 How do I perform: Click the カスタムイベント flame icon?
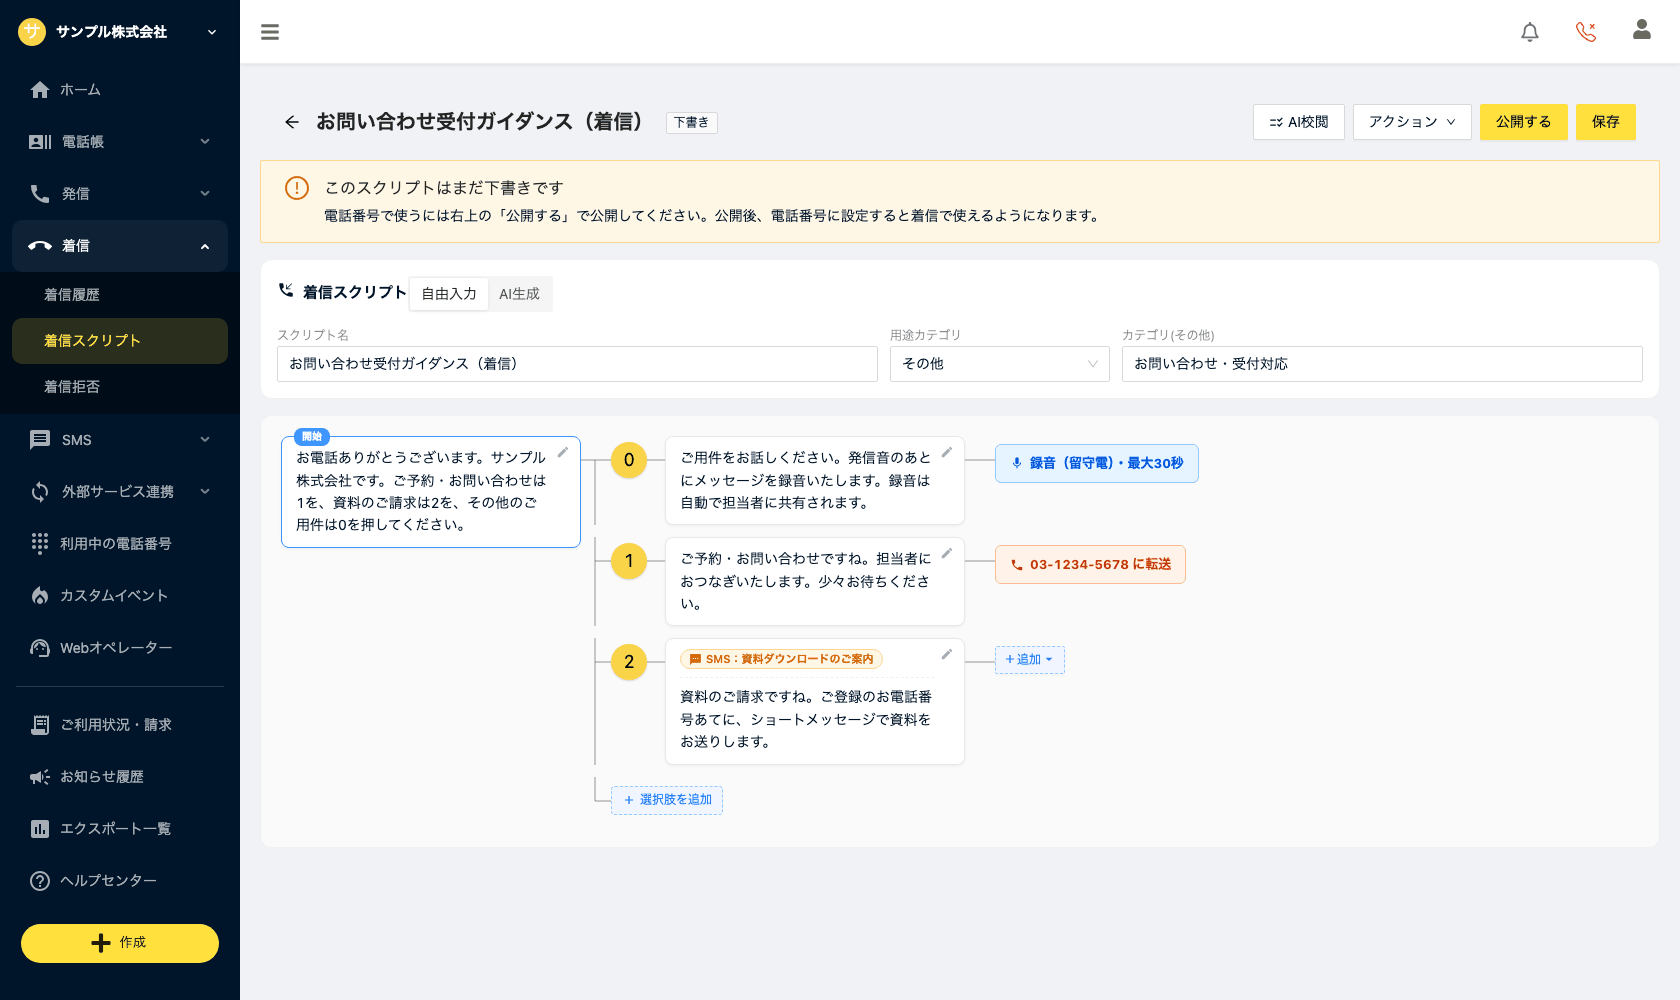pos(40,596)
